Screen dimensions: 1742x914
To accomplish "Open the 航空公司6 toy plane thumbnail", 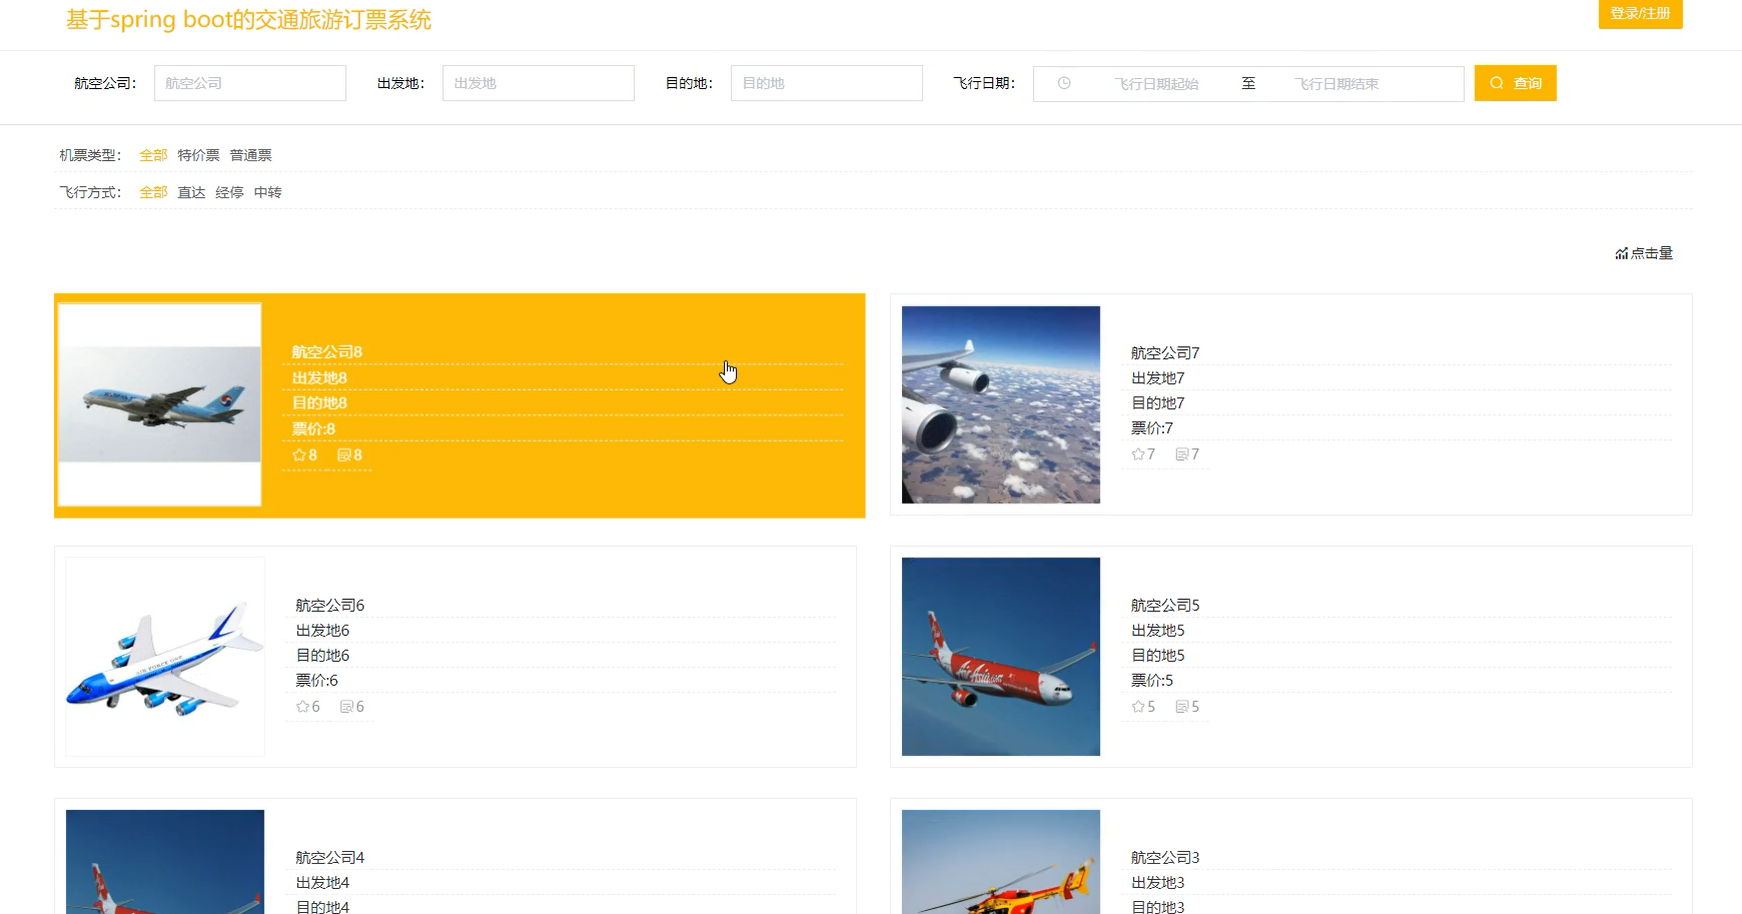I will coord(165,657).
